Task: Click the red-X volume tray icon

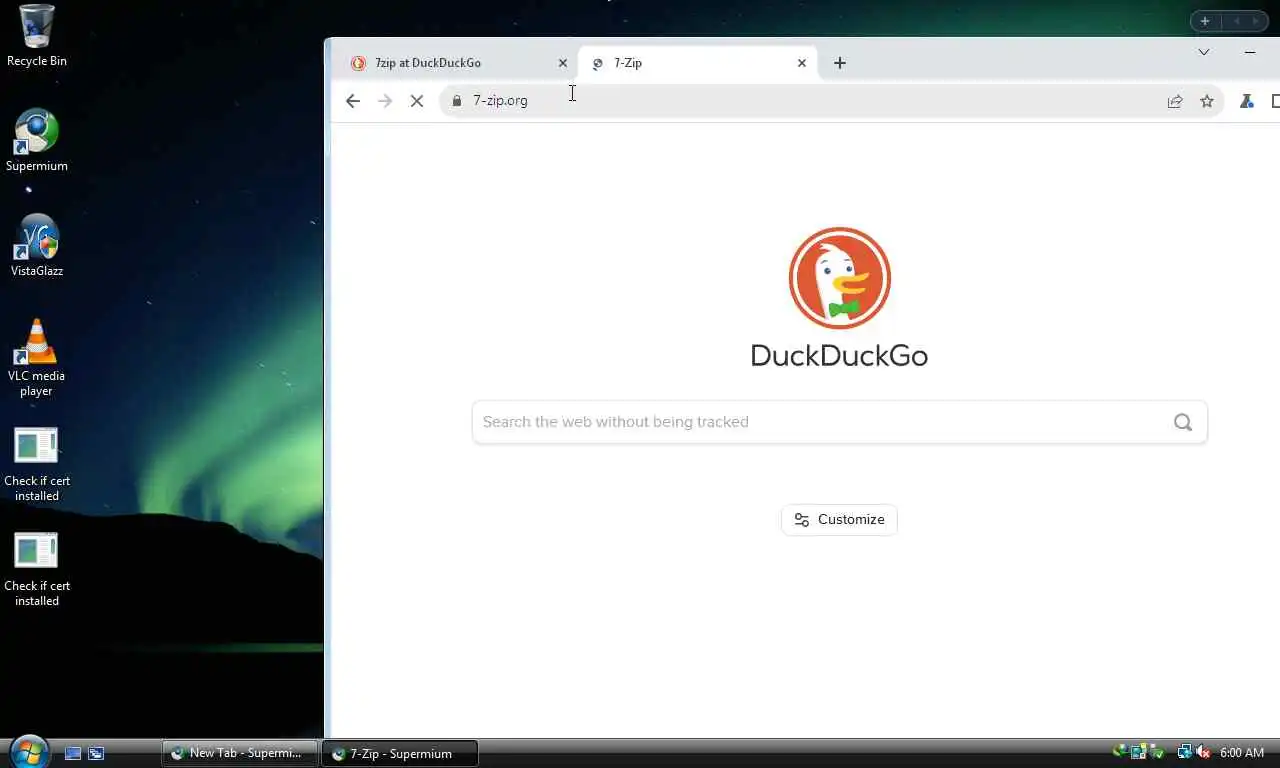Action: pos(1203,752)
